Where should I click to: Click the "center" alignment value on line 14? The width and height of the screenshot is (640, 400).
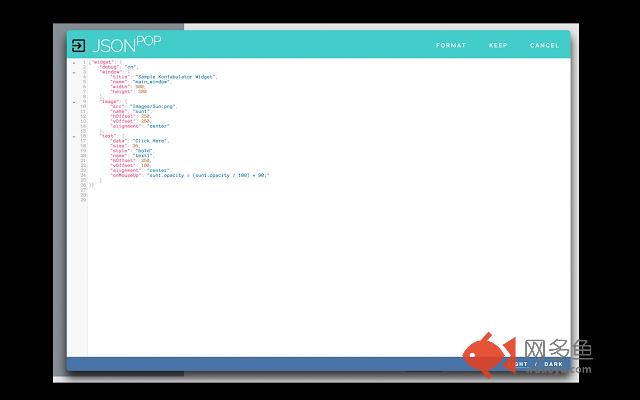coord(158,126)
